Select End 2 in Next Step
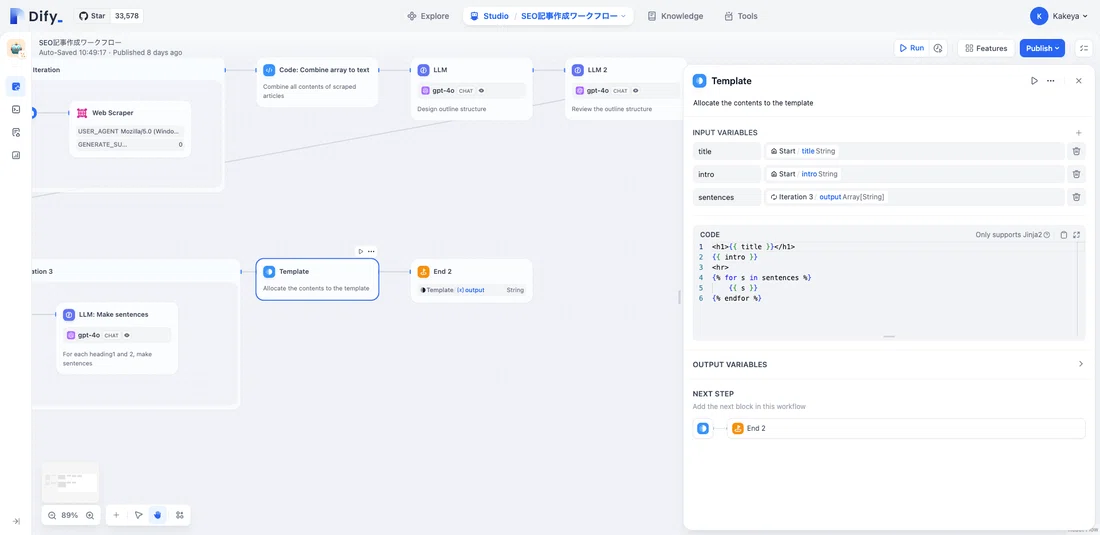Viewport: 1100px width, 535px height. pyautogui.click(x=906, y=428)
